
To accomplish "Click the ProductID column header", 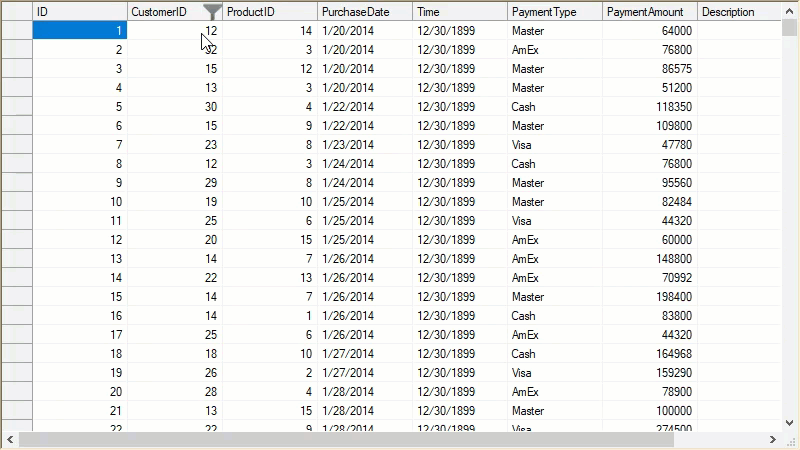I will click(270, 12).
